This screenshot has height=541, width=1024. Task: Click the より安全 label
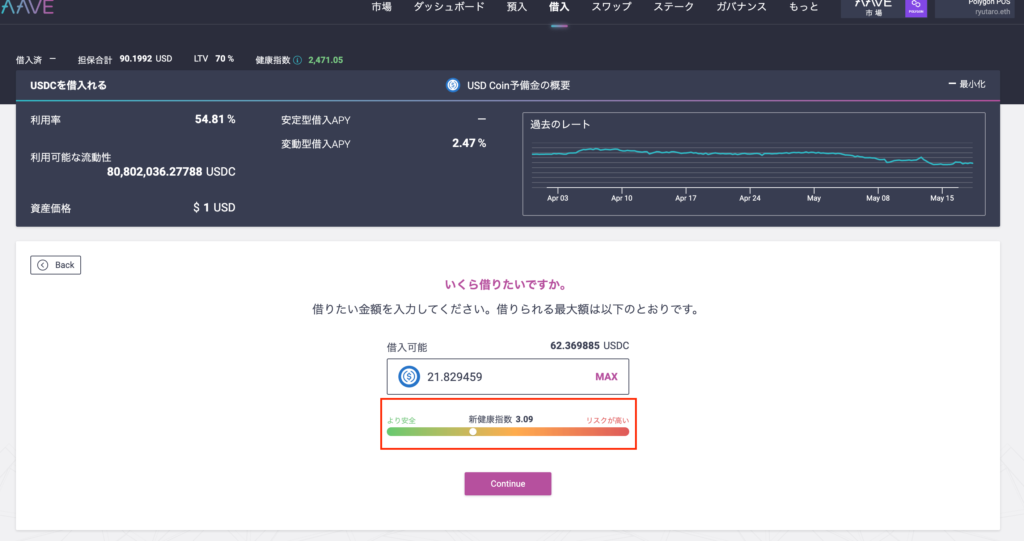[401, 420]
